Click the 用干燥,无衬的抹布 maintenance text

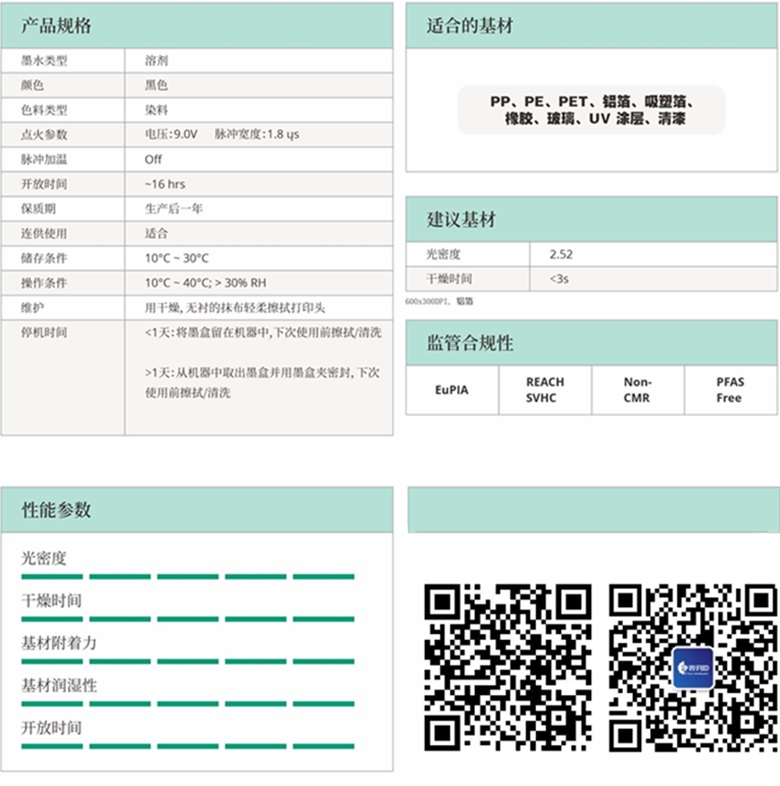coord(235,308)
